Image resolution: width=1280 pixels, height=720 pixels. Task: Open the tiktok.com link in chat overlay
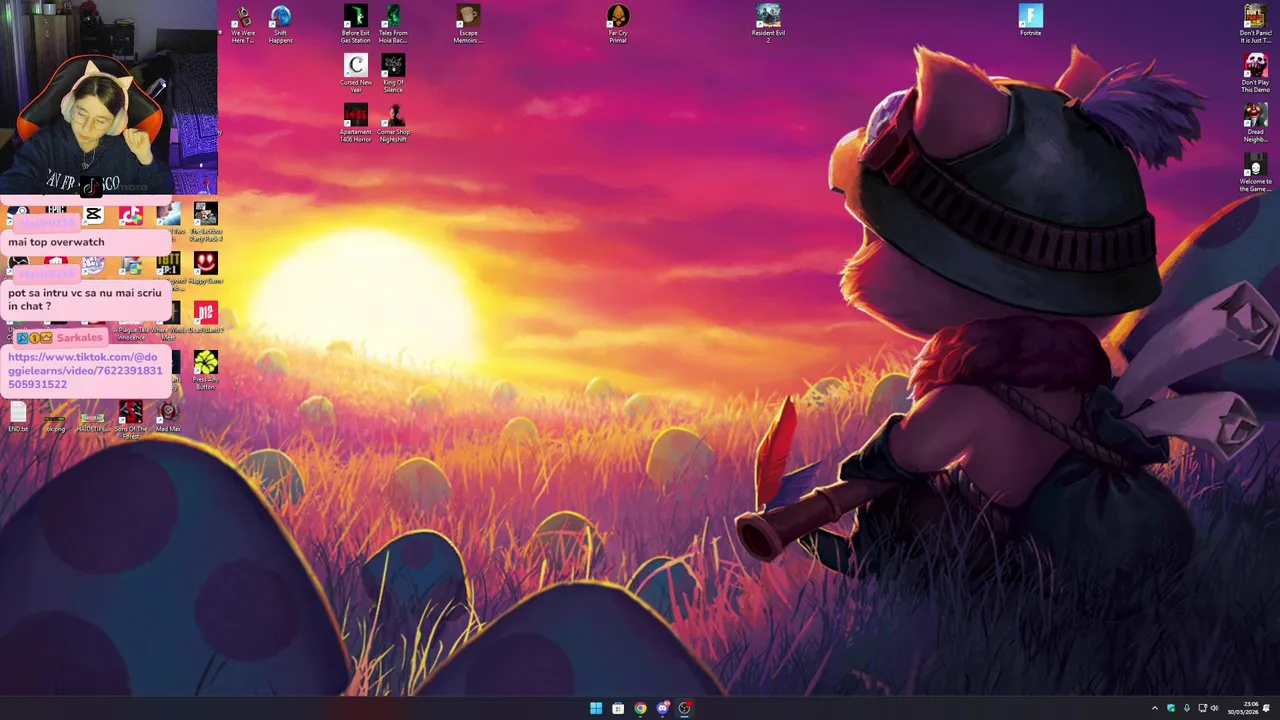click(x=85, y=370)
